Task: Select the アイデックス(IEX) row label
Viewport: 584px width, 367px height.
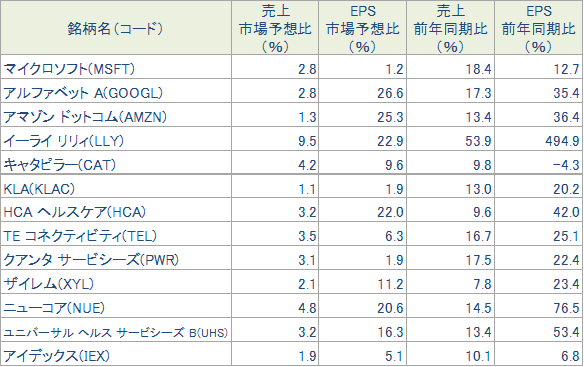Action: (57, 356)
